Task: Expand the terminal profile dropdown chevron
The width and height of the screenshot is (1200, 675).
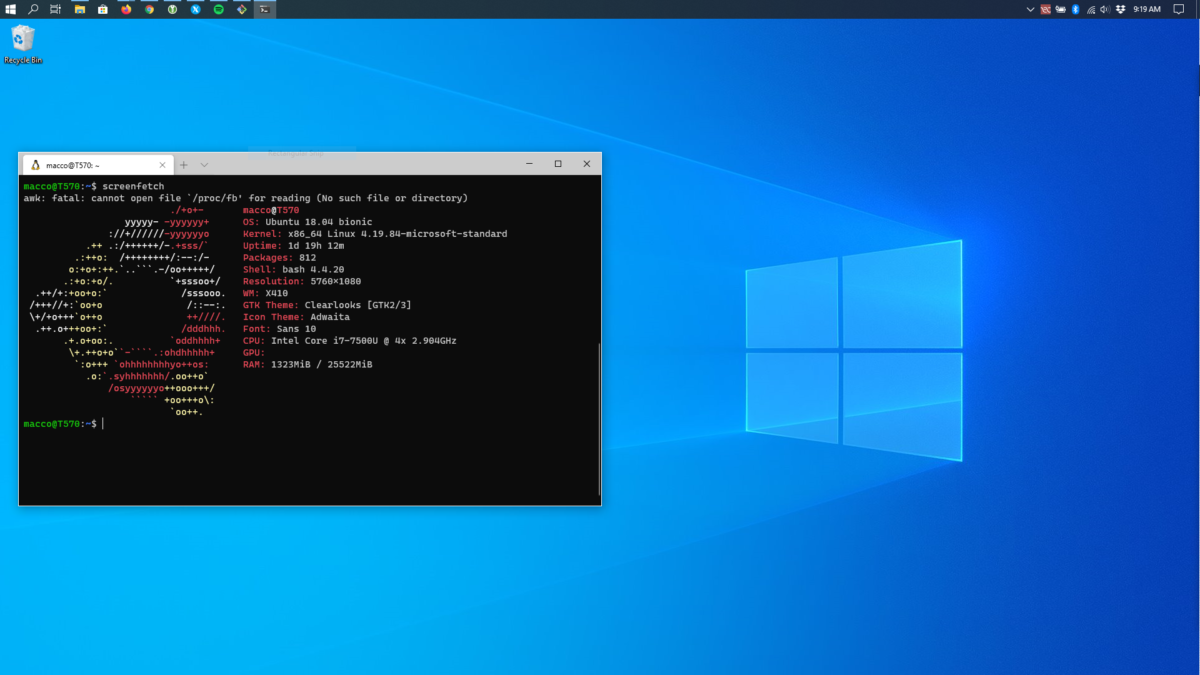Action: pyautogui.click(x=204, y=164)
